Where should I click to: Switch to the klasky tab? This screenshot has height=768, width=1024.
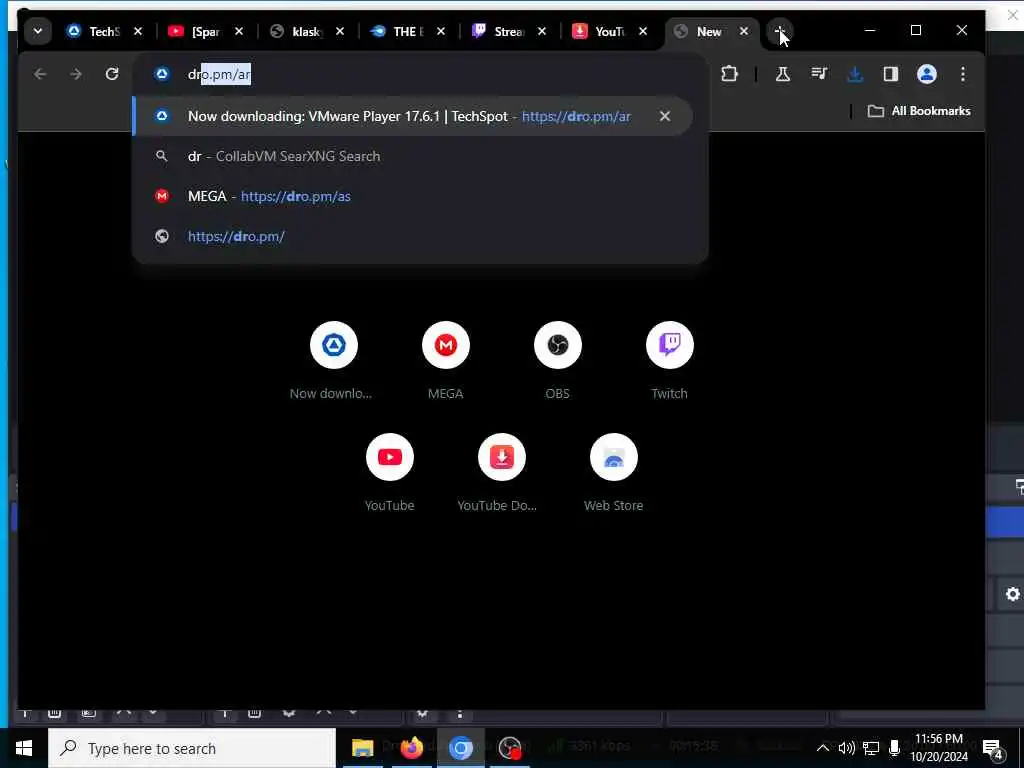(306, 31)
